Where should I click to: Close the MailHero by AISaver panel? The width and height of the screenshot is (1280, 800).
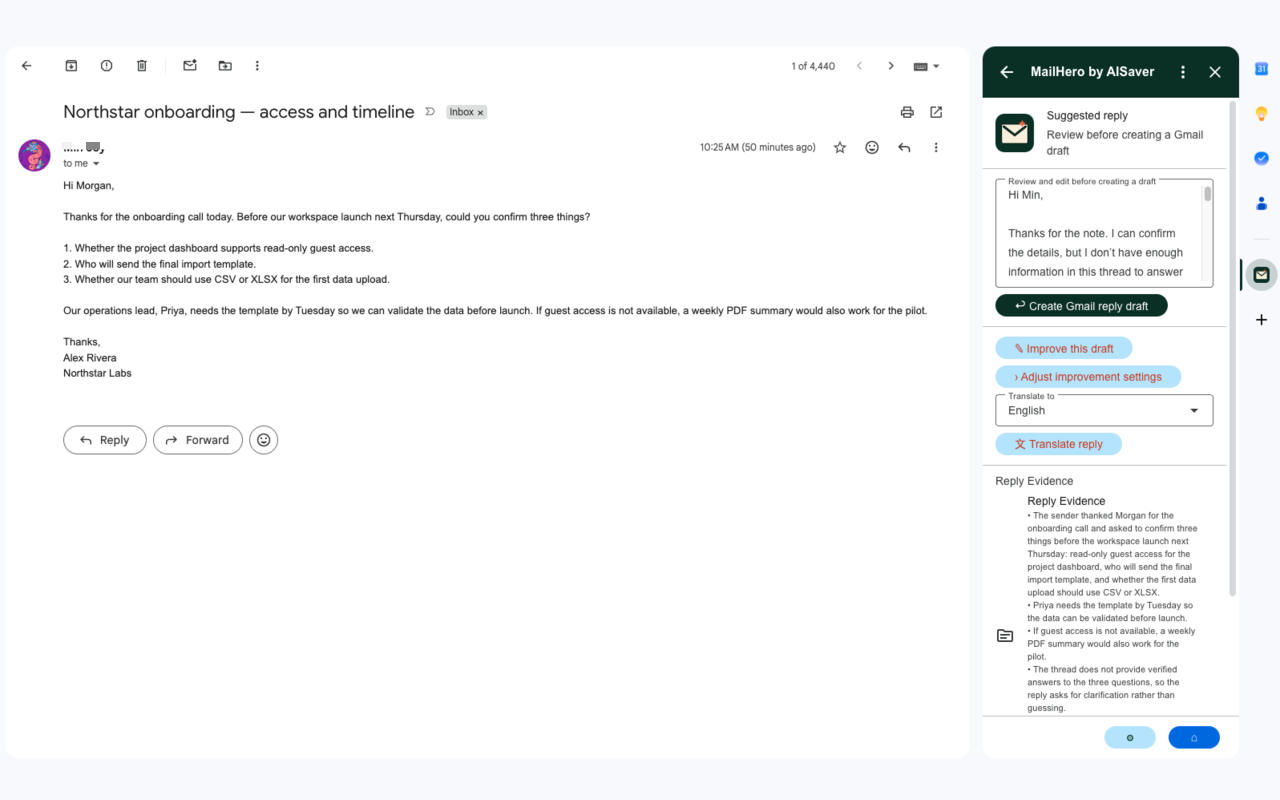(x=1215, y=72)
